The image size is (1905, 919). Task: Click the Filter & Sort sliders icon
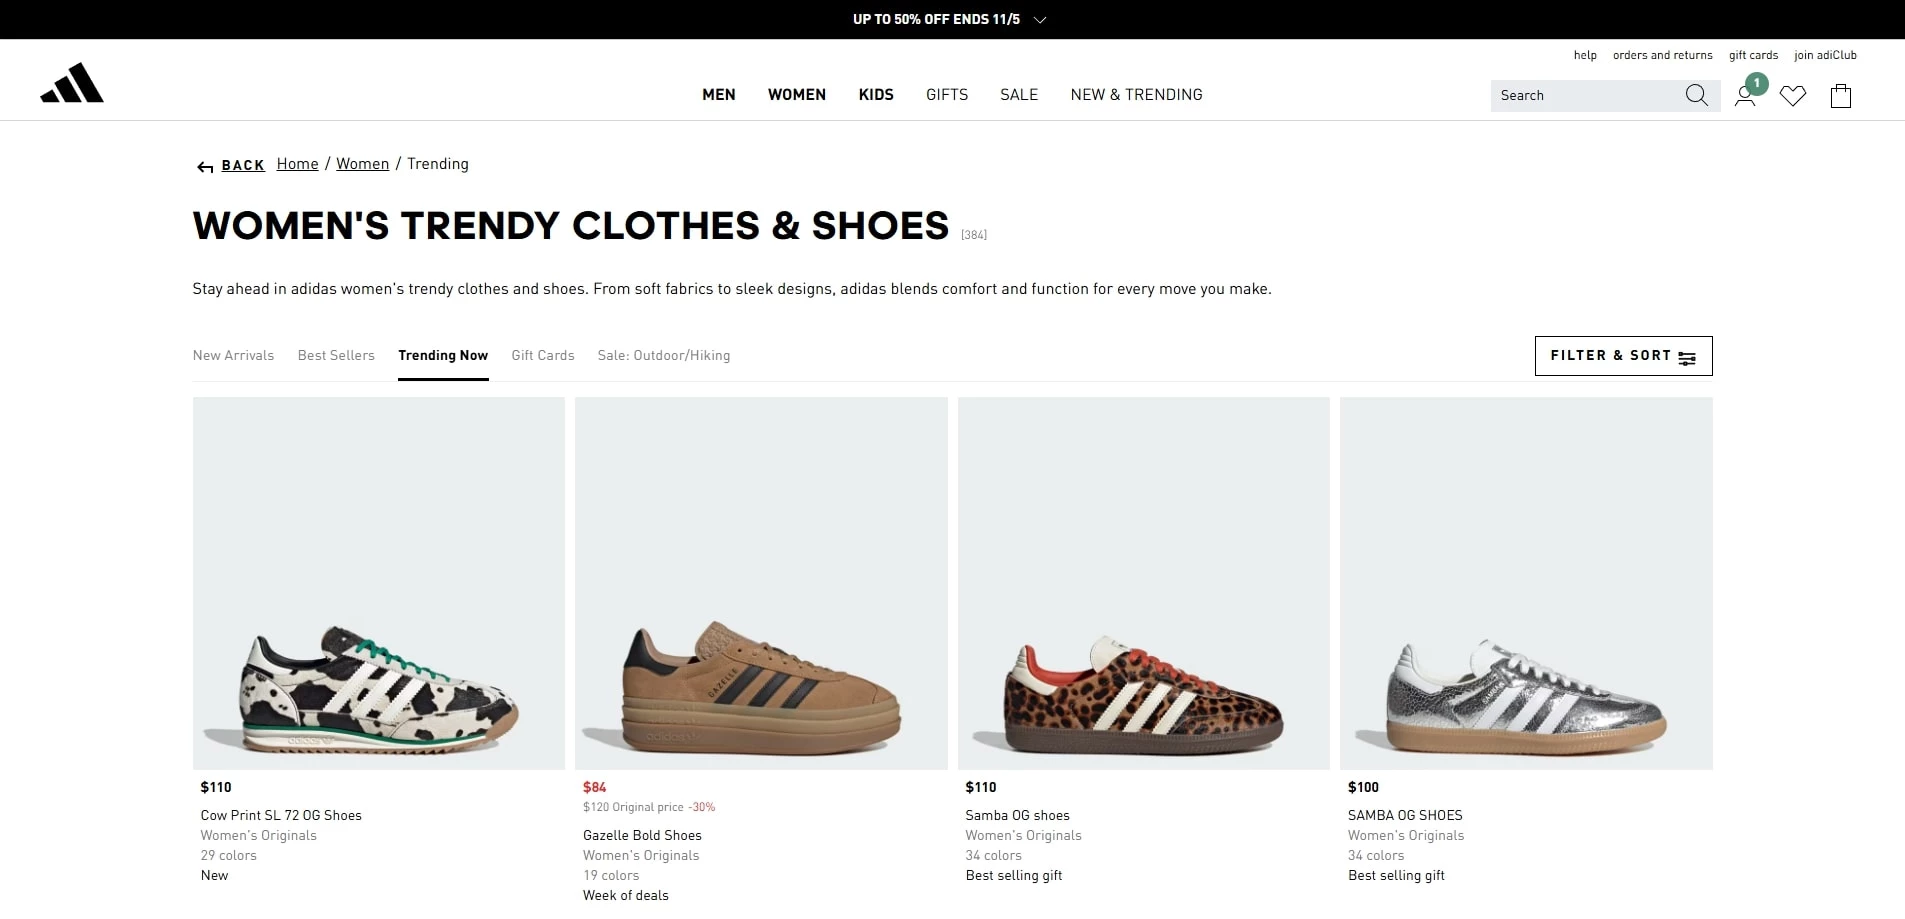(x=1687, y=357)
